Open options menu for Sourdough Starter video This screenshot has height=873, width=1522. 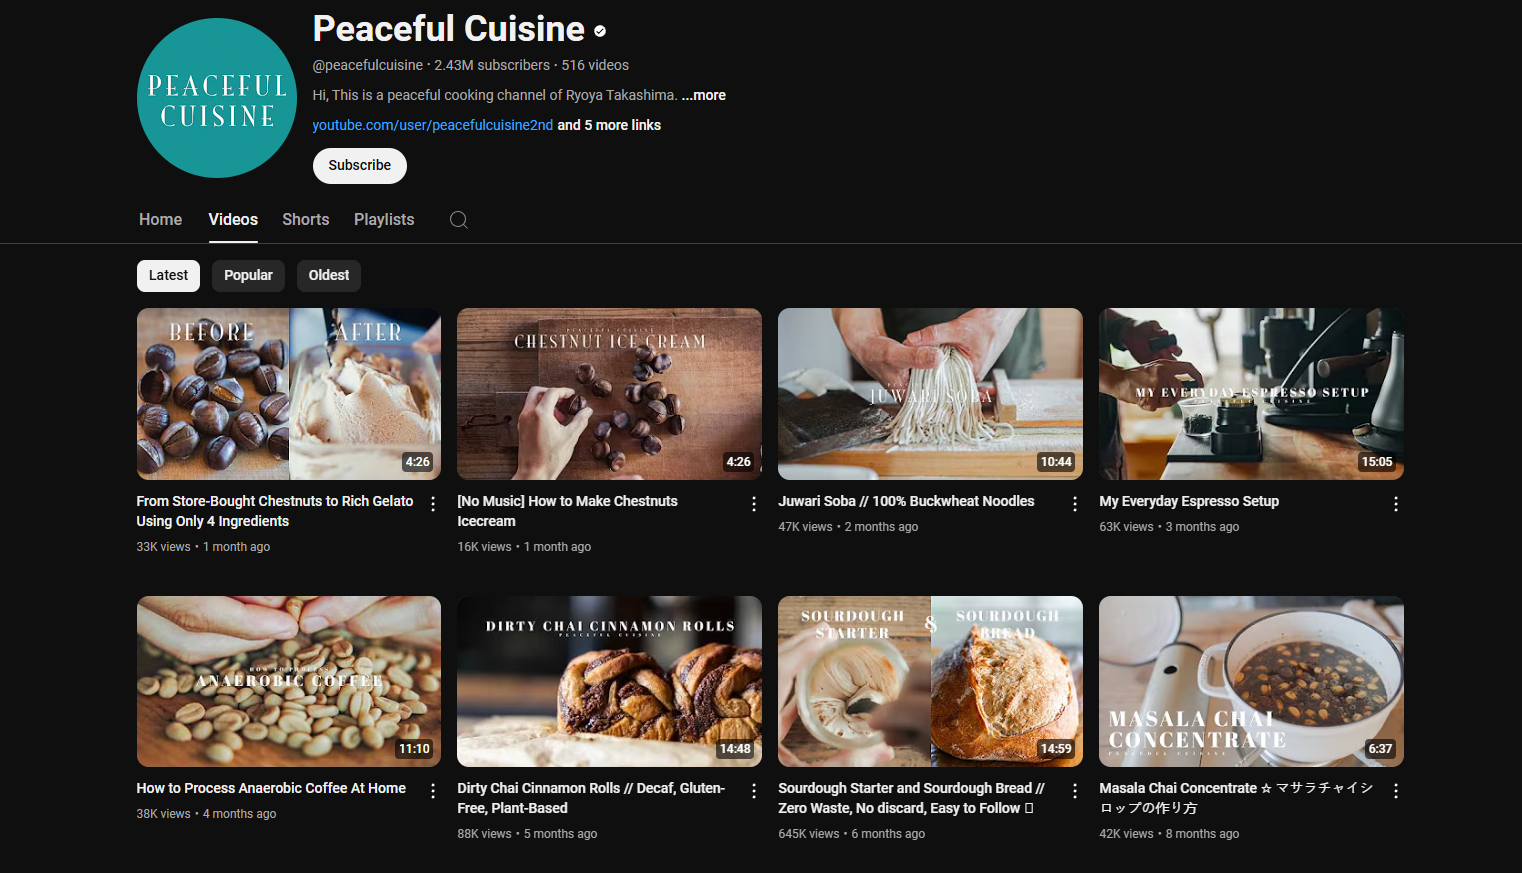[x=1075, y=791]
